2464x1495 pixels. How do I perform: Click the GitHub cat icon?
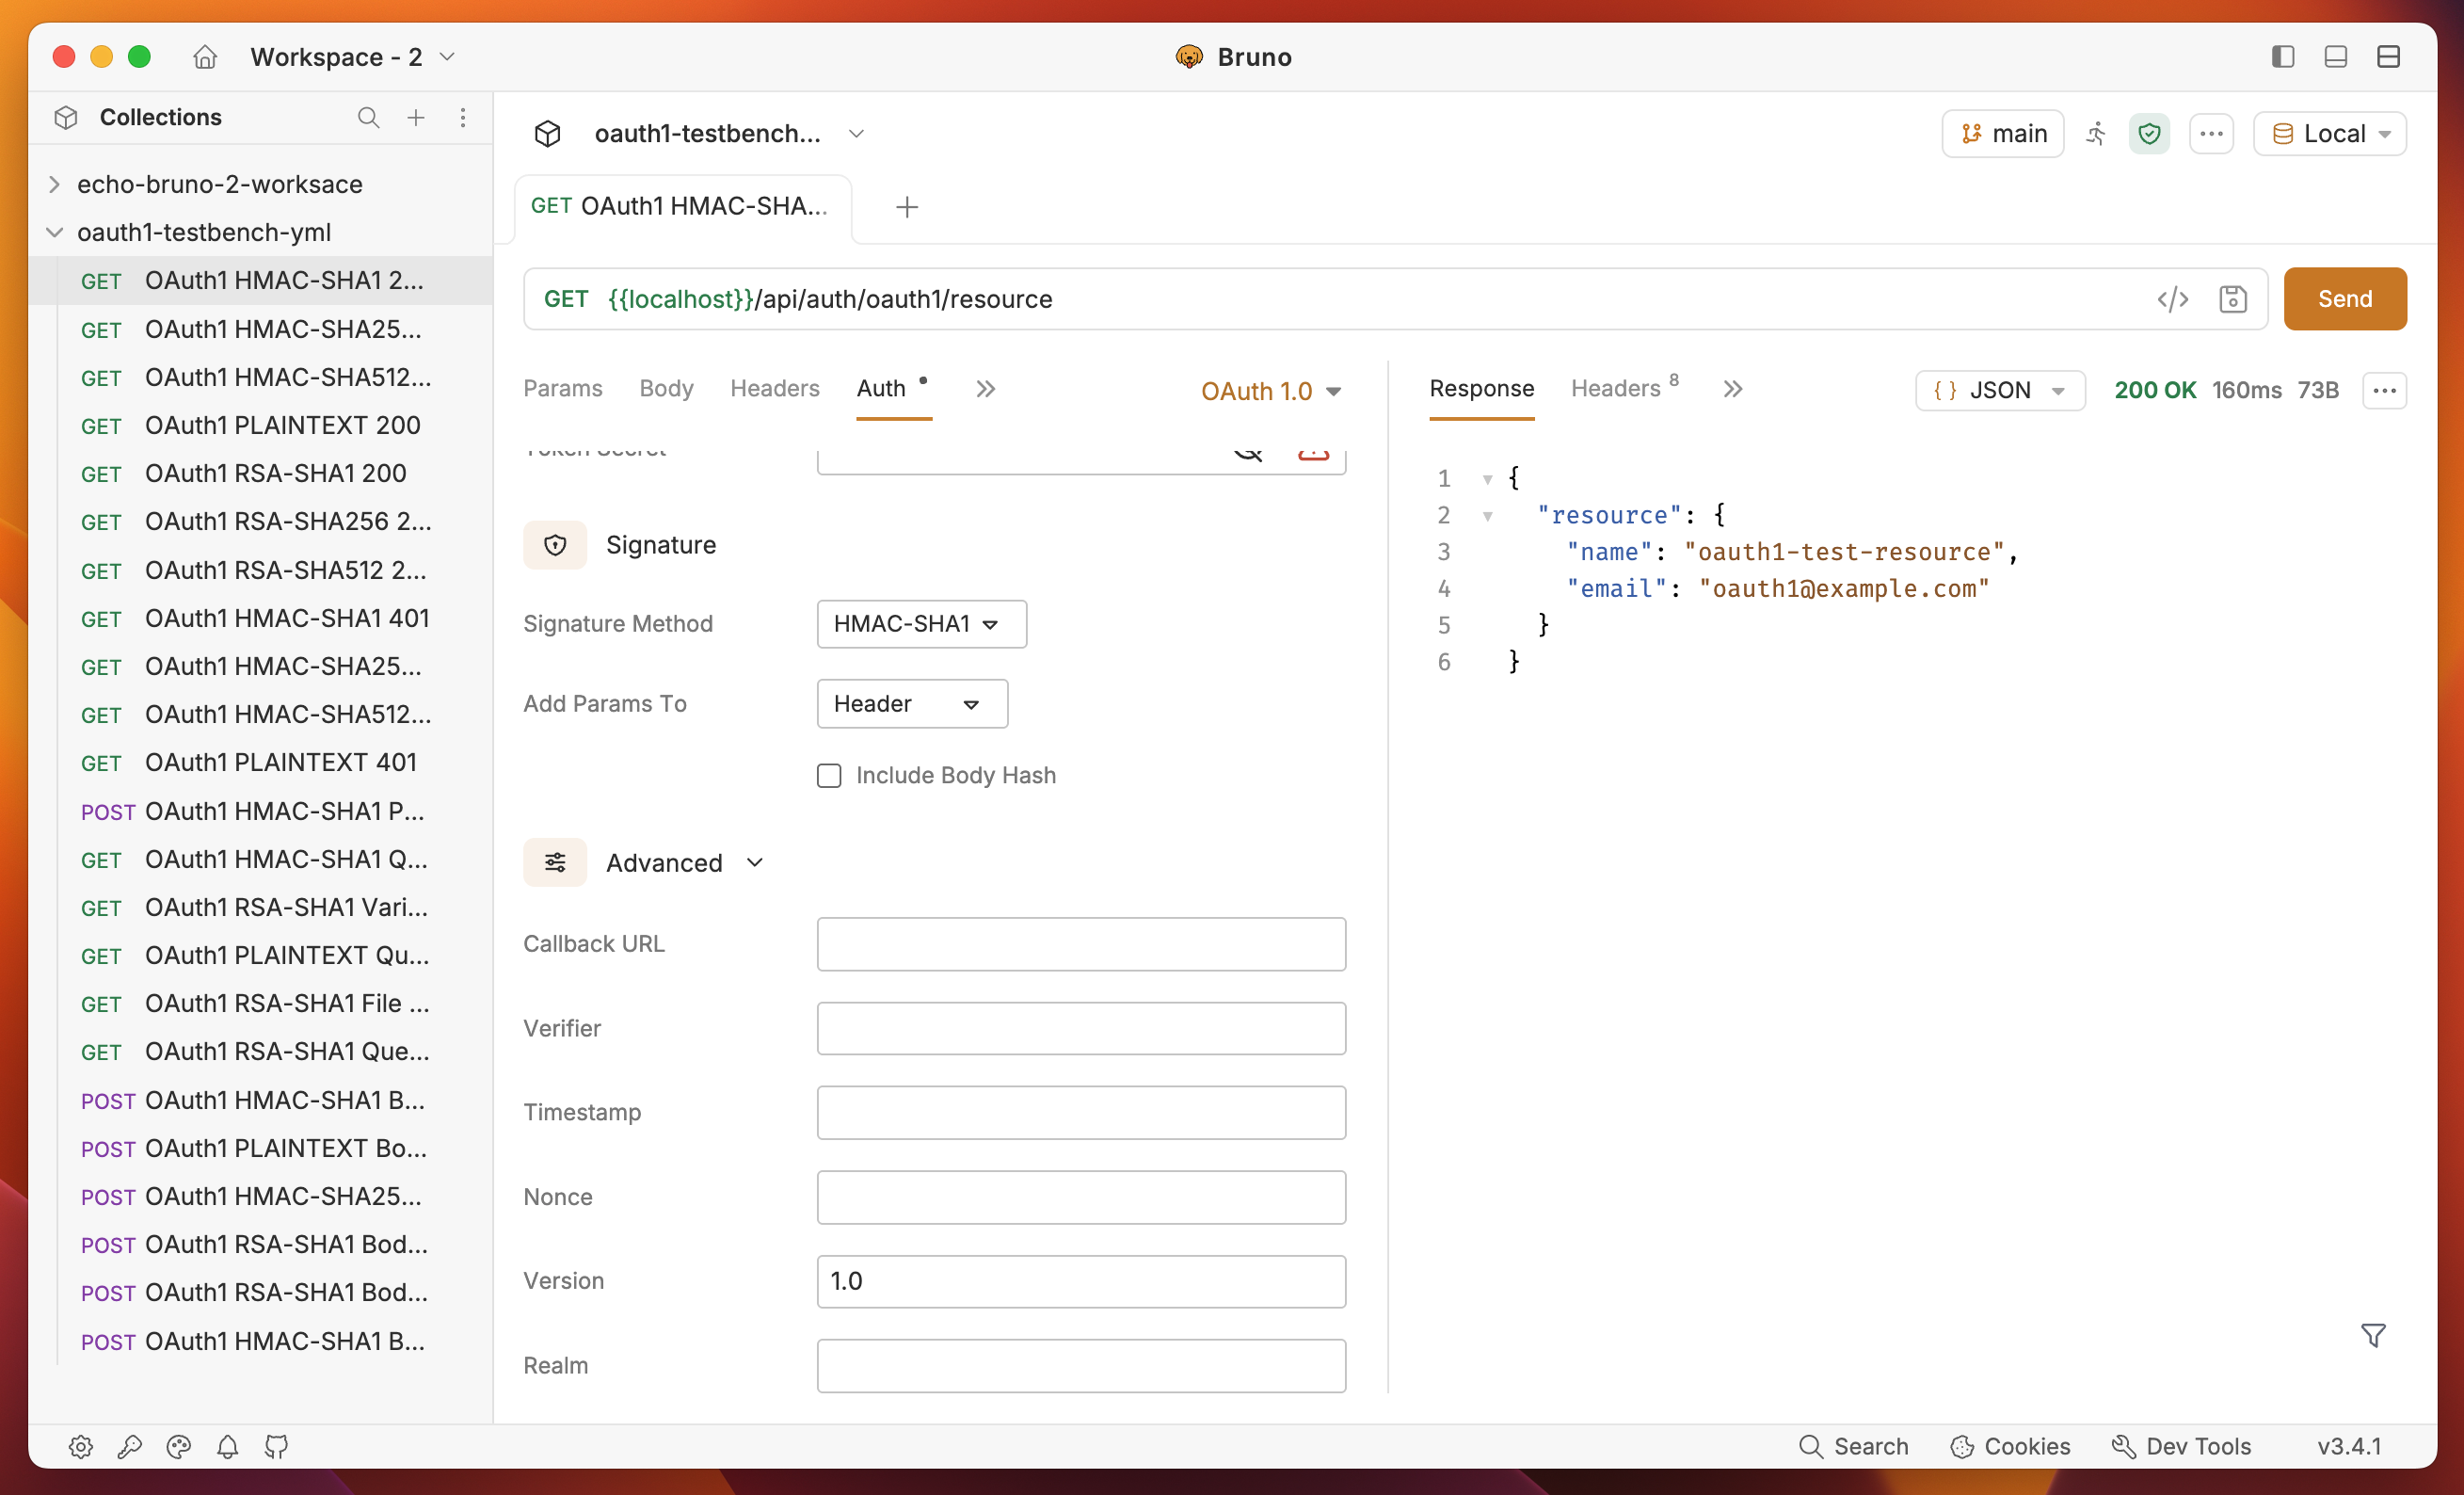tap(277, 1446)
